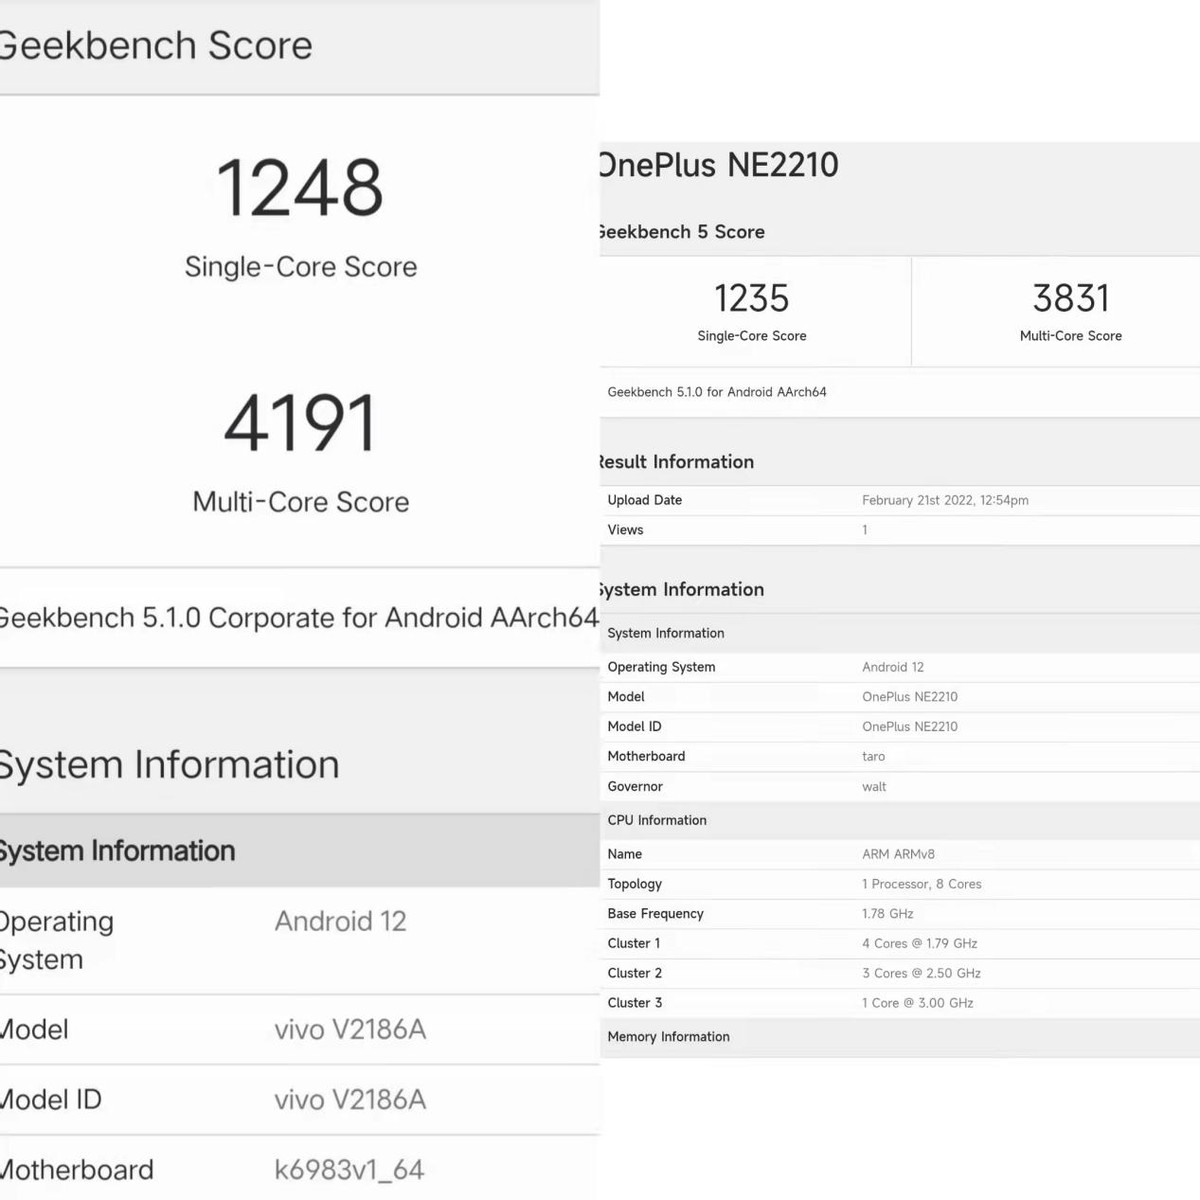This screenshot has width=1200, height=1200.
Task: Select 'Android 12' value in the vivo panel
Action: [341, 921]
